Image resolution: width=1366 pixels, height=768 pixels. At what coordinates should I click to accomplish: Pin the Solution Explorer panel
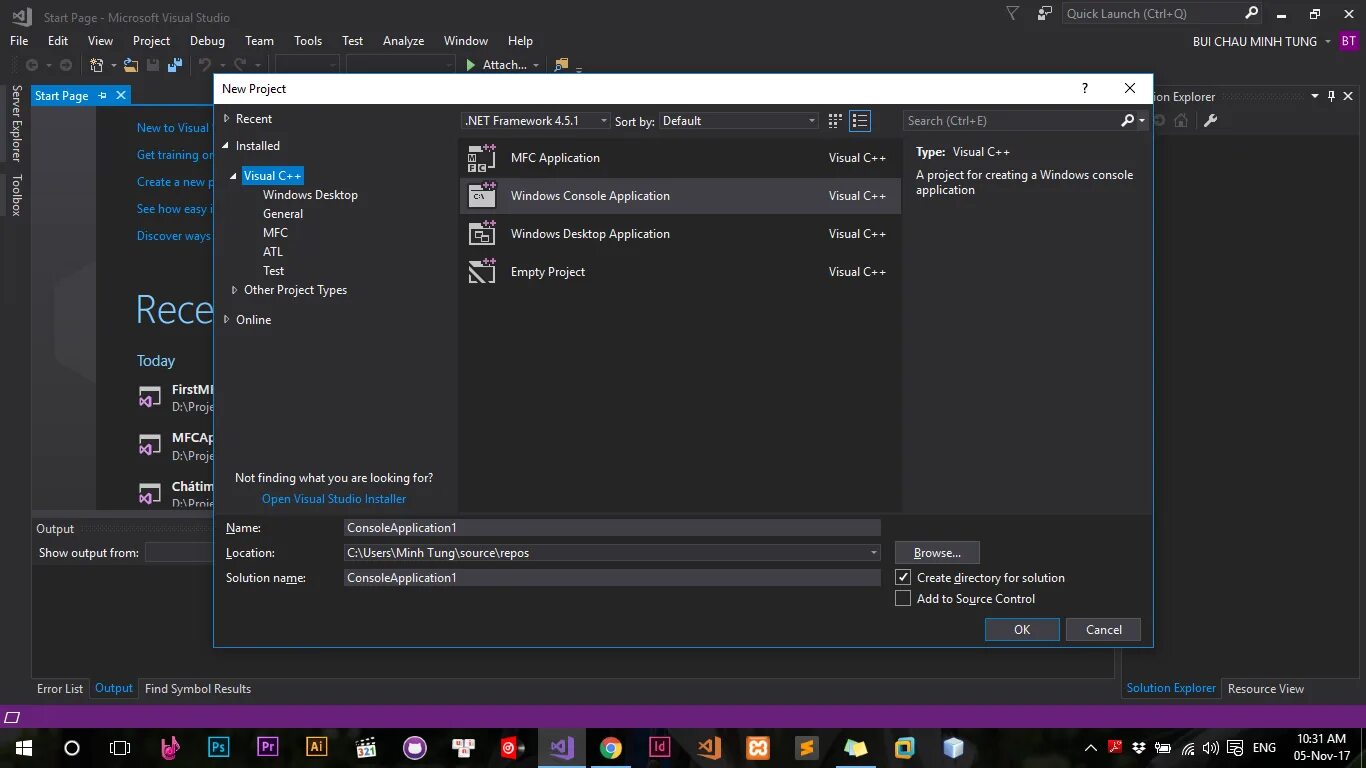tap(1331, 96)
